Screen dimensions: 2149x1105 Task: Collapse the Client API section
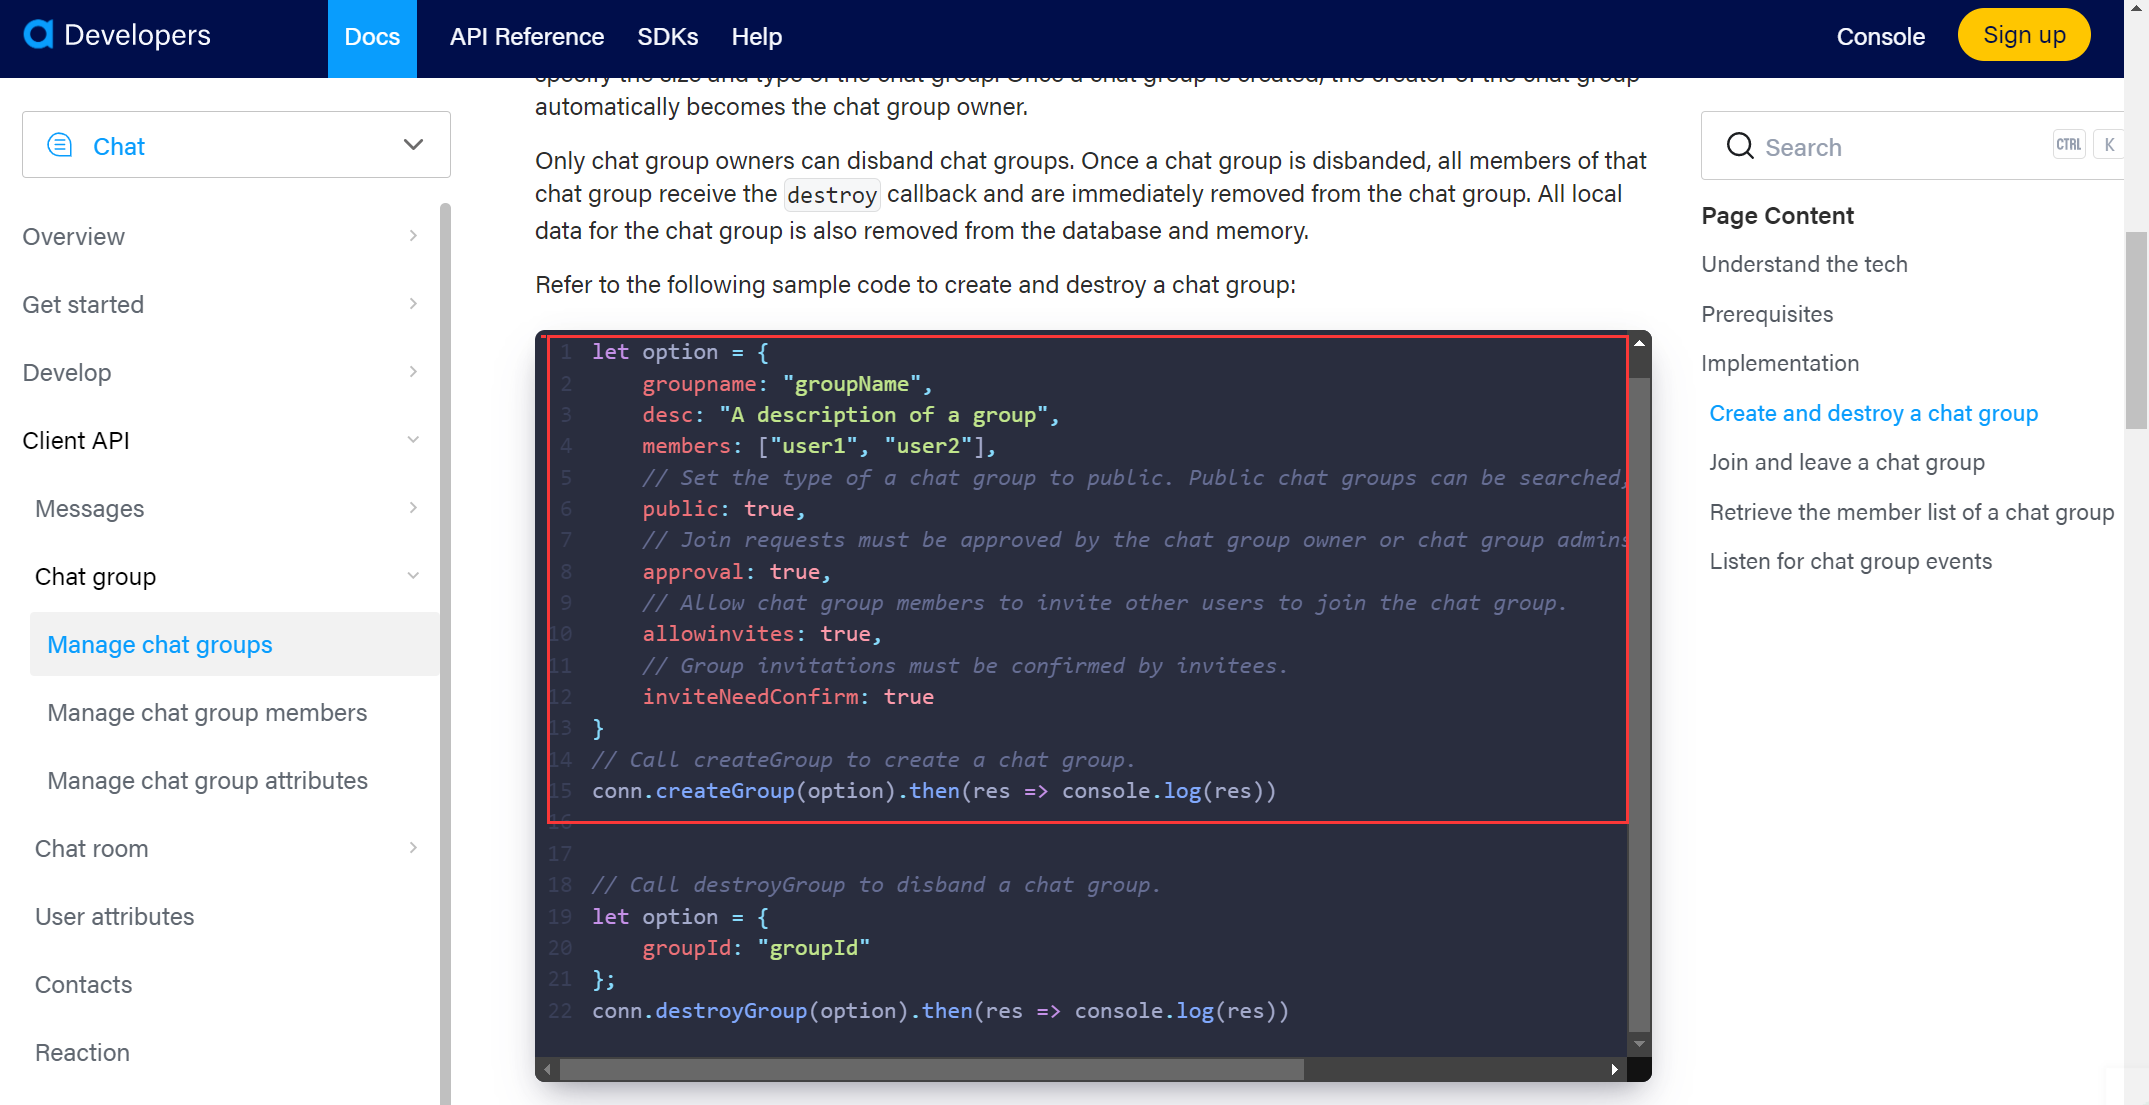413,440
